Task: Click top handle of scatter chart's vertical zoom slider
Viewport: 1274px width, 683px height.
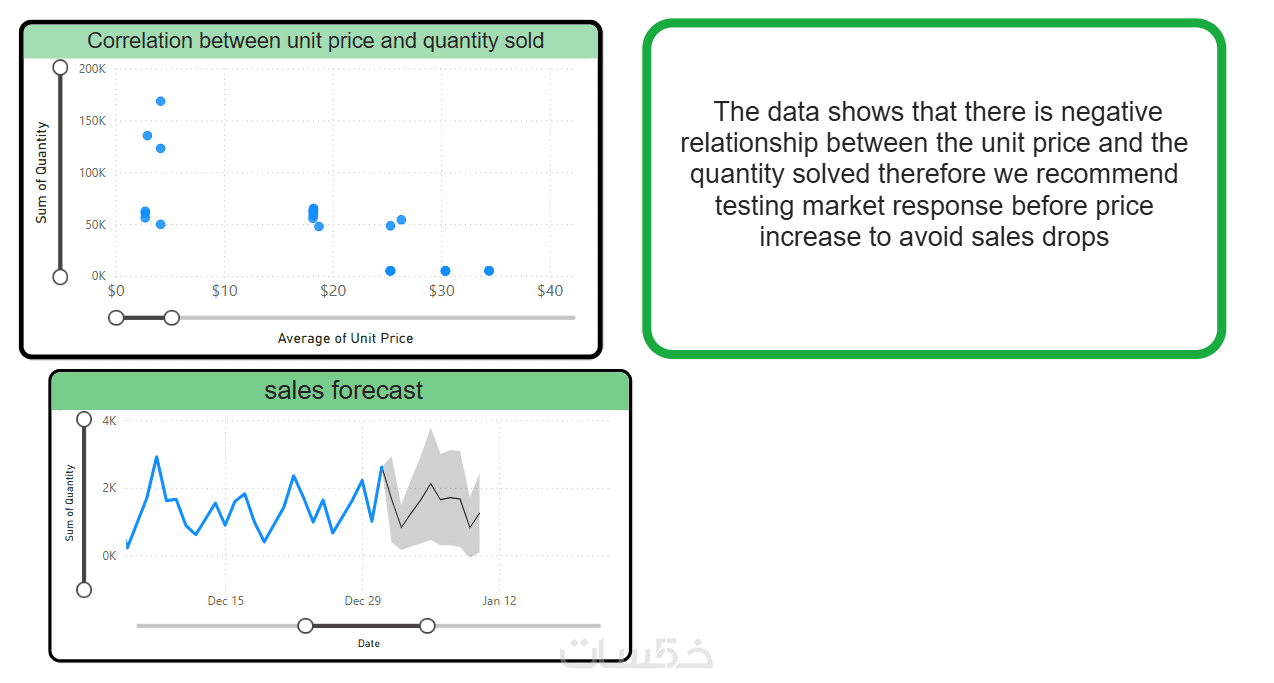Action: click(60, 67)
